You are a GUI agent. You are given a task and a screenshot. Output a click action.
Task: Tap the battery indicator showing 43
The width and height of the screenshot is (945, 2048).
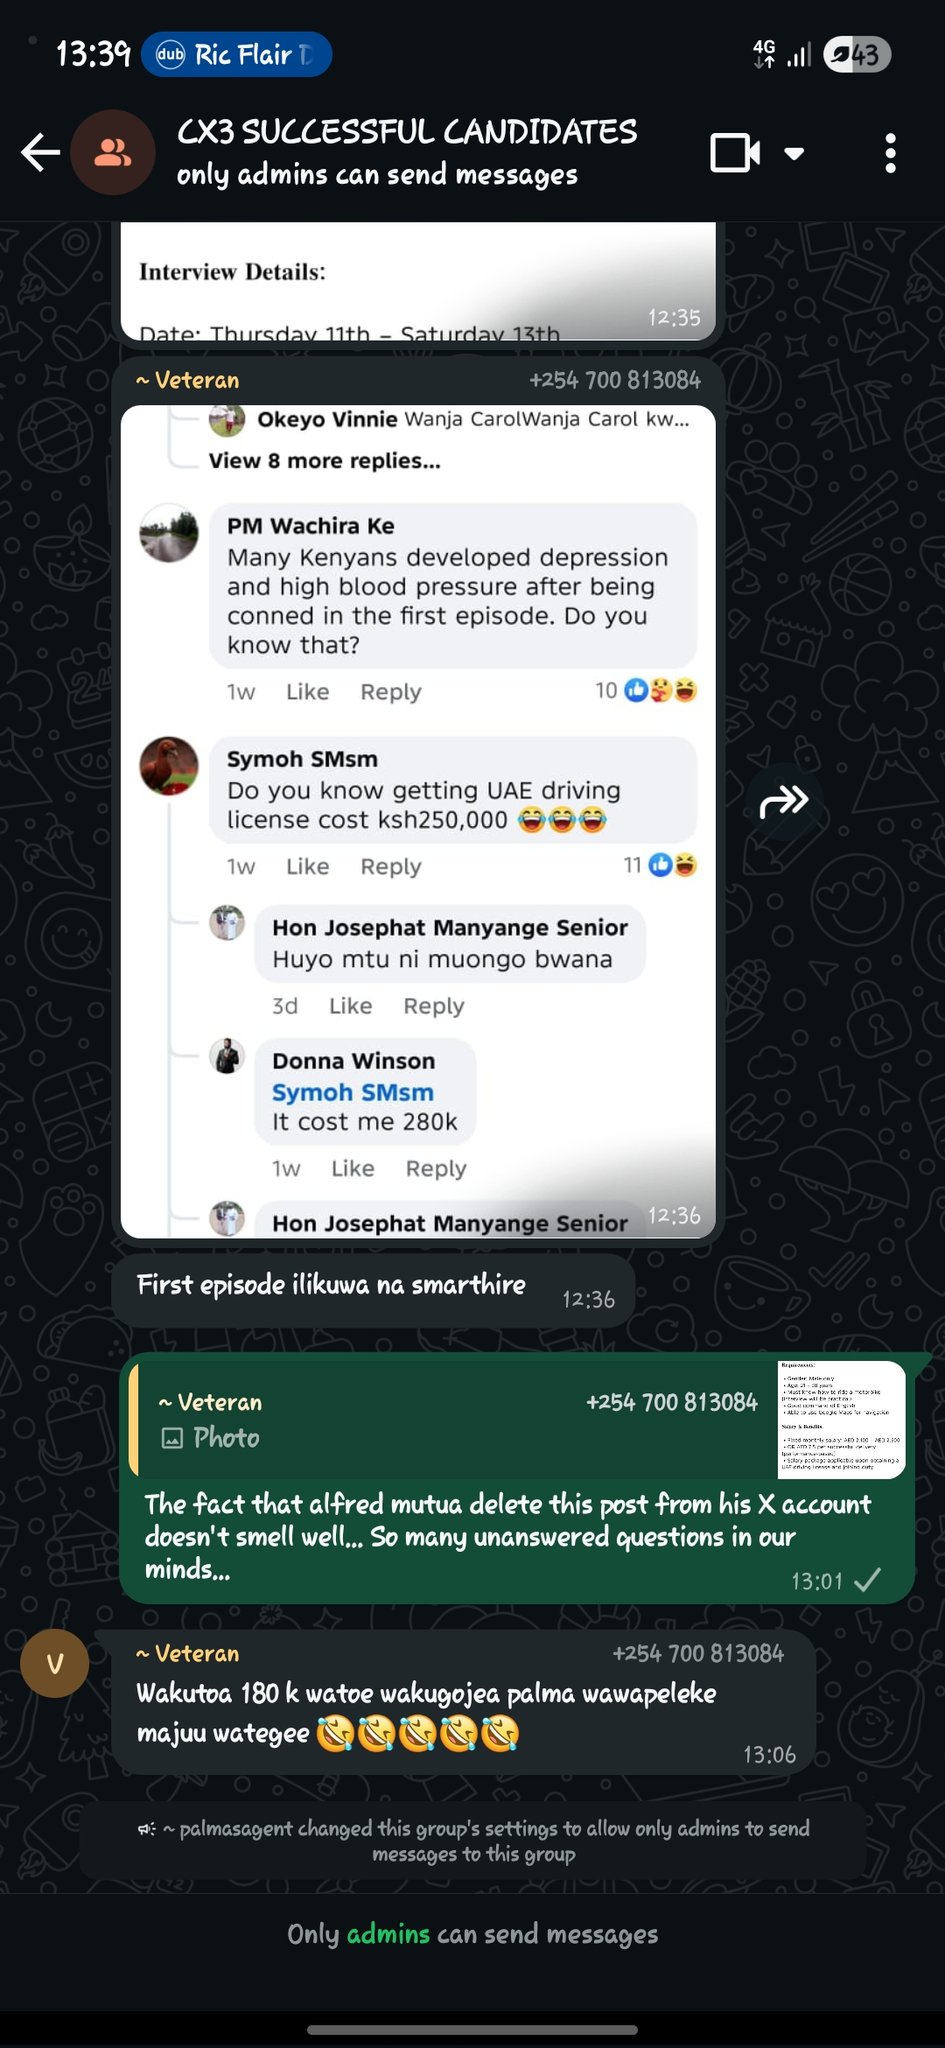click(857, 55)
